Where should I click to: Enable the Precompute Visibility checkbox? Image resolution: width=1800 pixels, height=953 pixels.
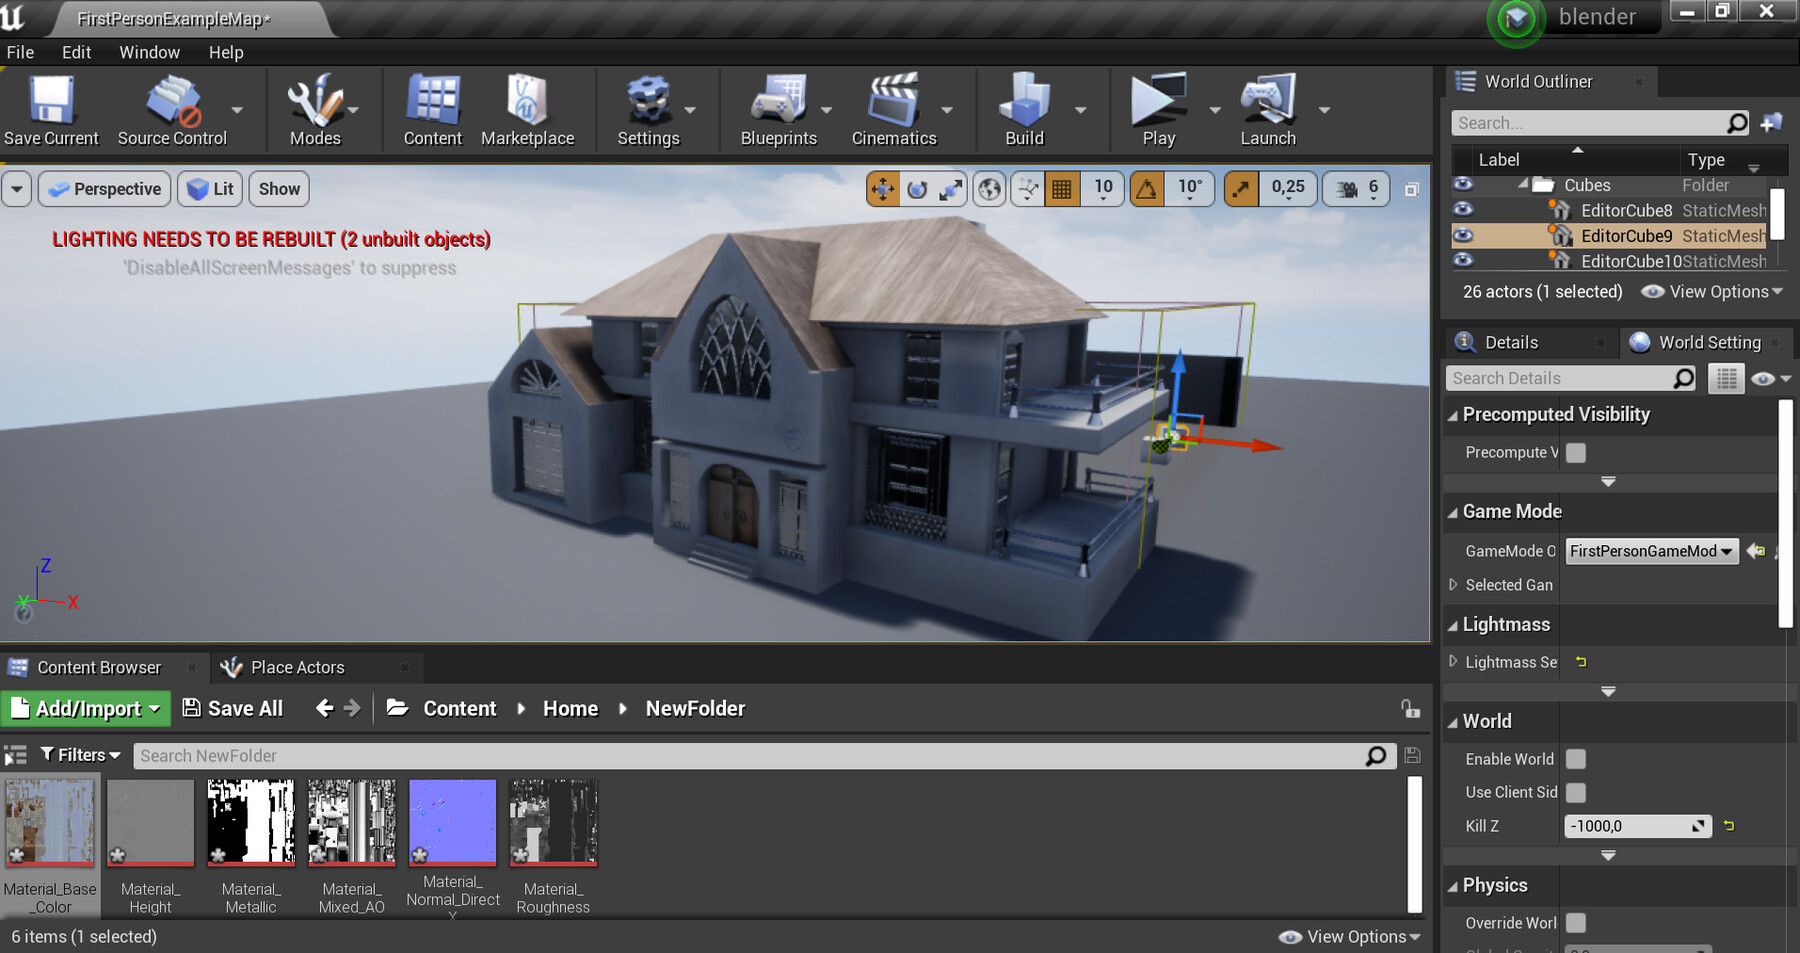point(1575,453)
